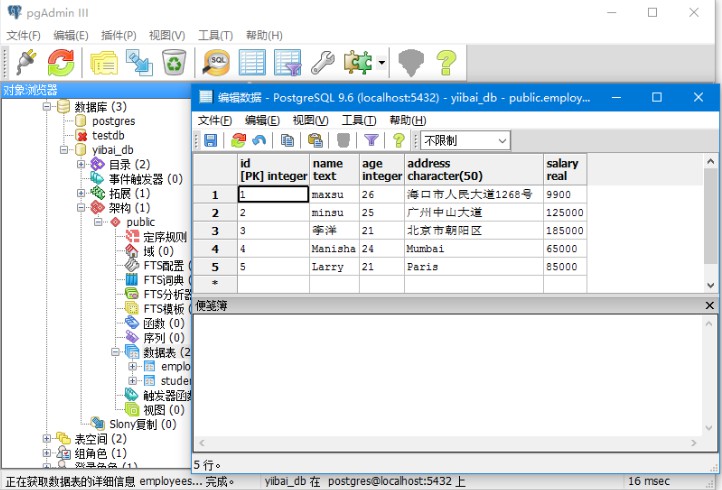Click the scratch pad text area
722x490 pixels.
pos(449,375)
